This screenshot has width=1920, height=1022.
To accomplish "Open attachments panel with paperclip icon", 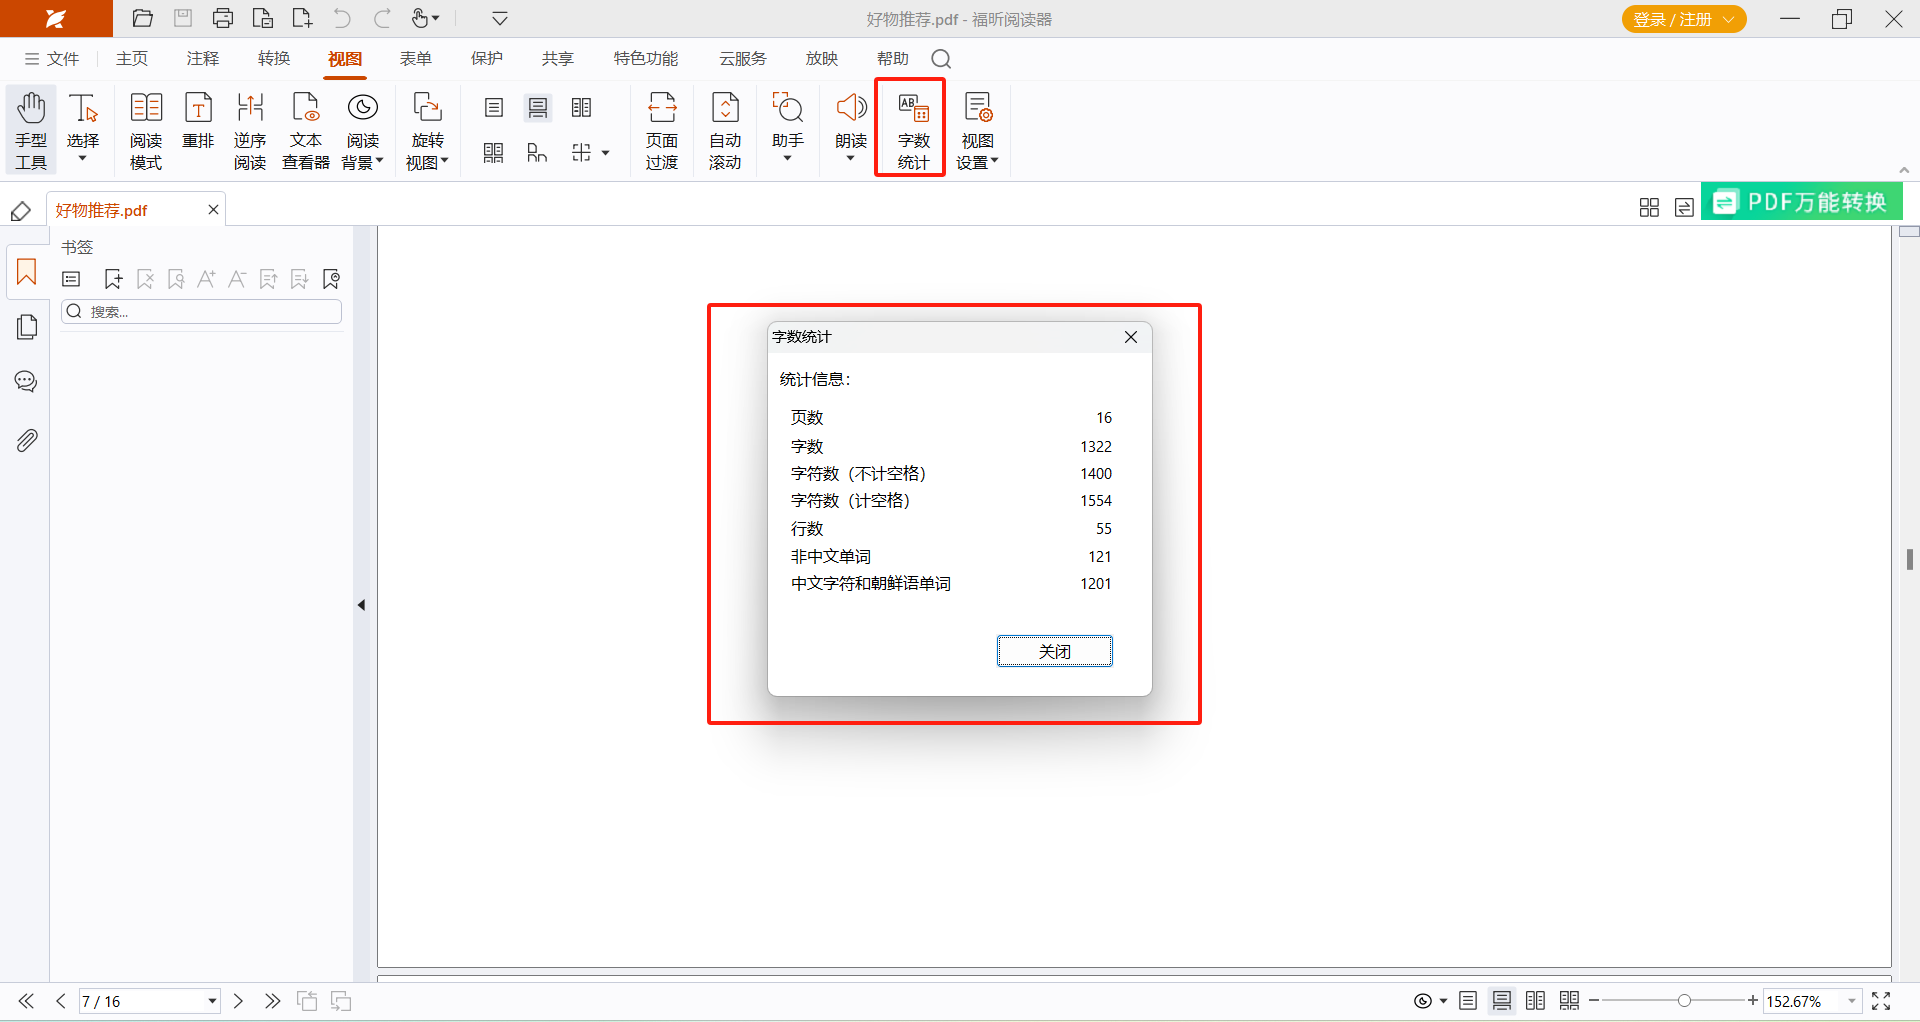I will click(x=27, y=440).
